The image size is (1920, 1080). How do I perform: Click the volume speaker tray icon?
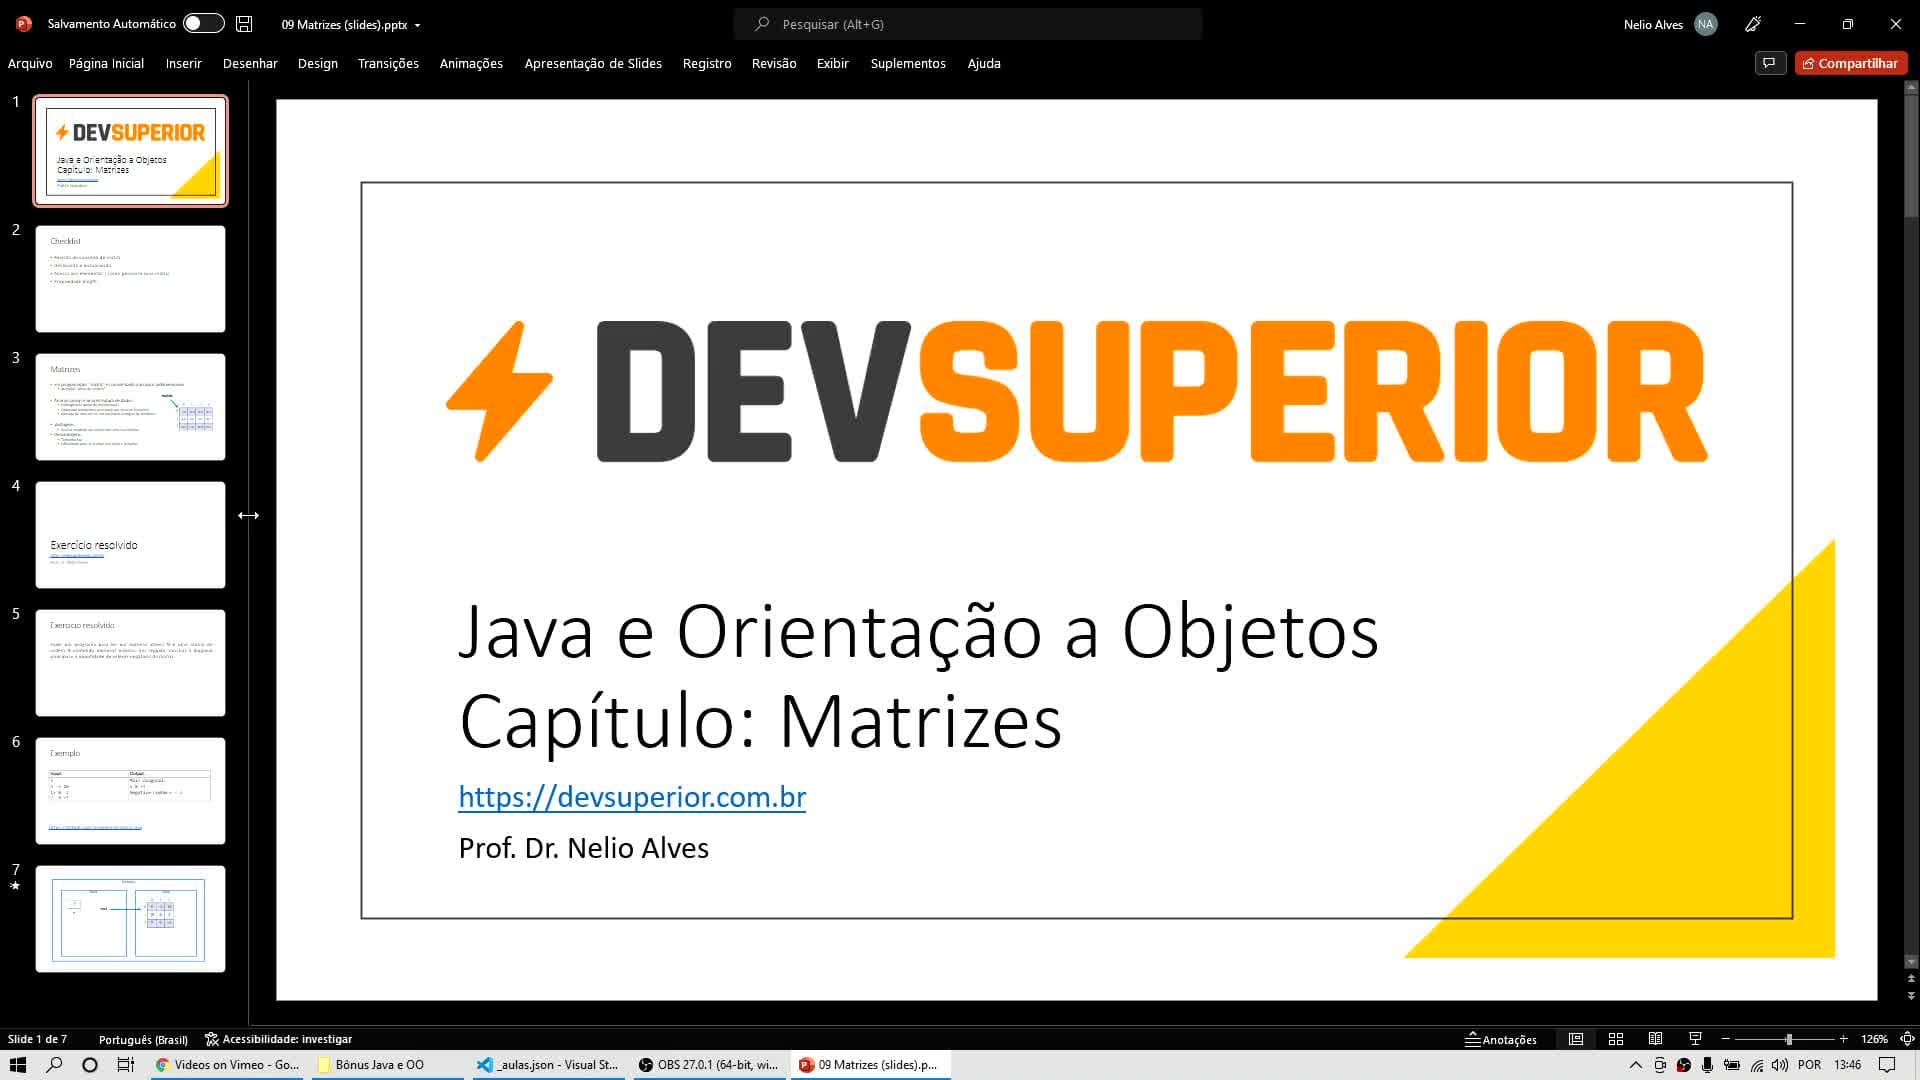tap(1780, 1065)
